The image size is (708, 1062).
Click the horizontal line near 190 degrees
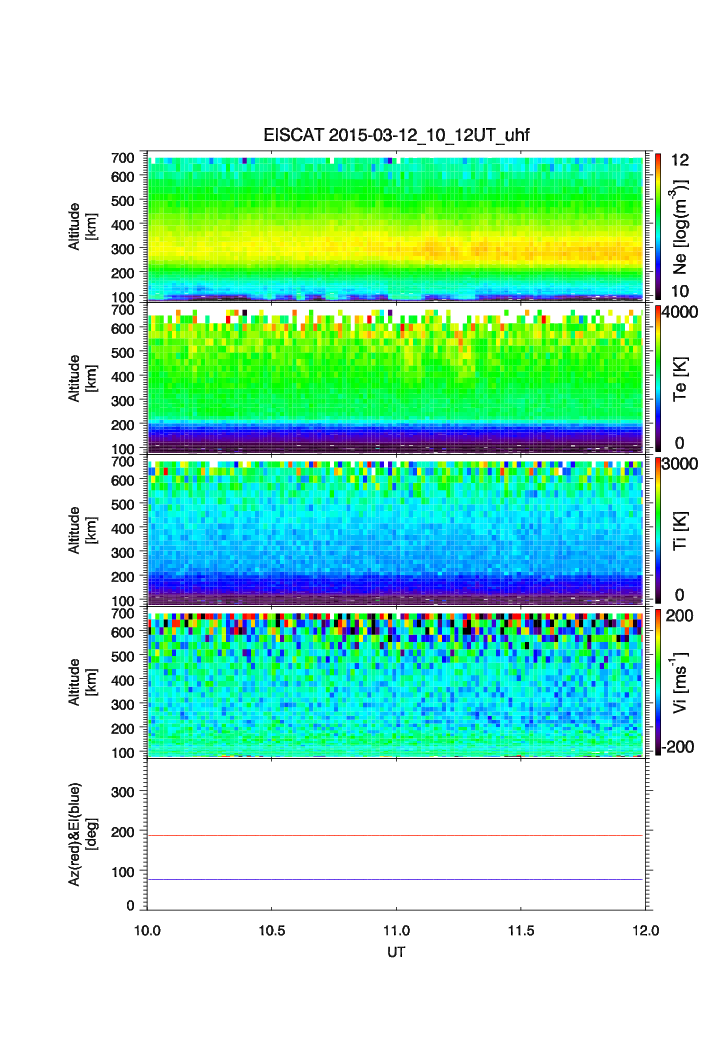point(395,835)
